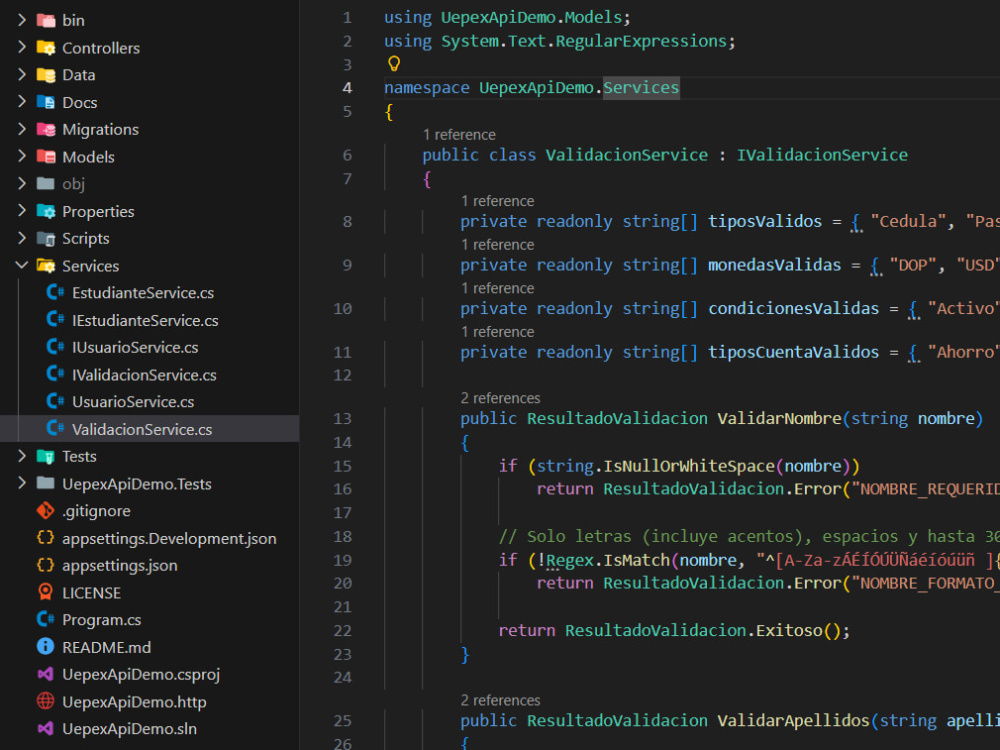Image resolution: width=1000 pixels, height=750 pixels.
Task: Open IUsuarioService.cs in explorer
Action: 135,348
